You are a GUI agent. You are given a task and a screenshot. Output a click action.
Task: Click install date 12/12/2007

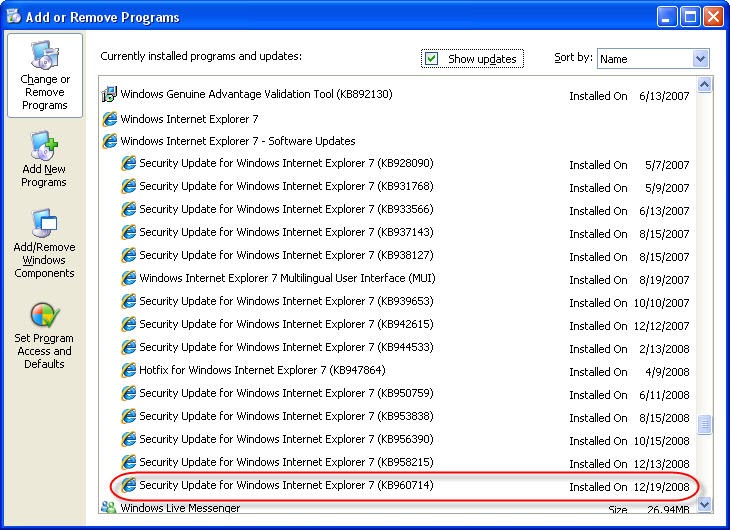[662, 326]
